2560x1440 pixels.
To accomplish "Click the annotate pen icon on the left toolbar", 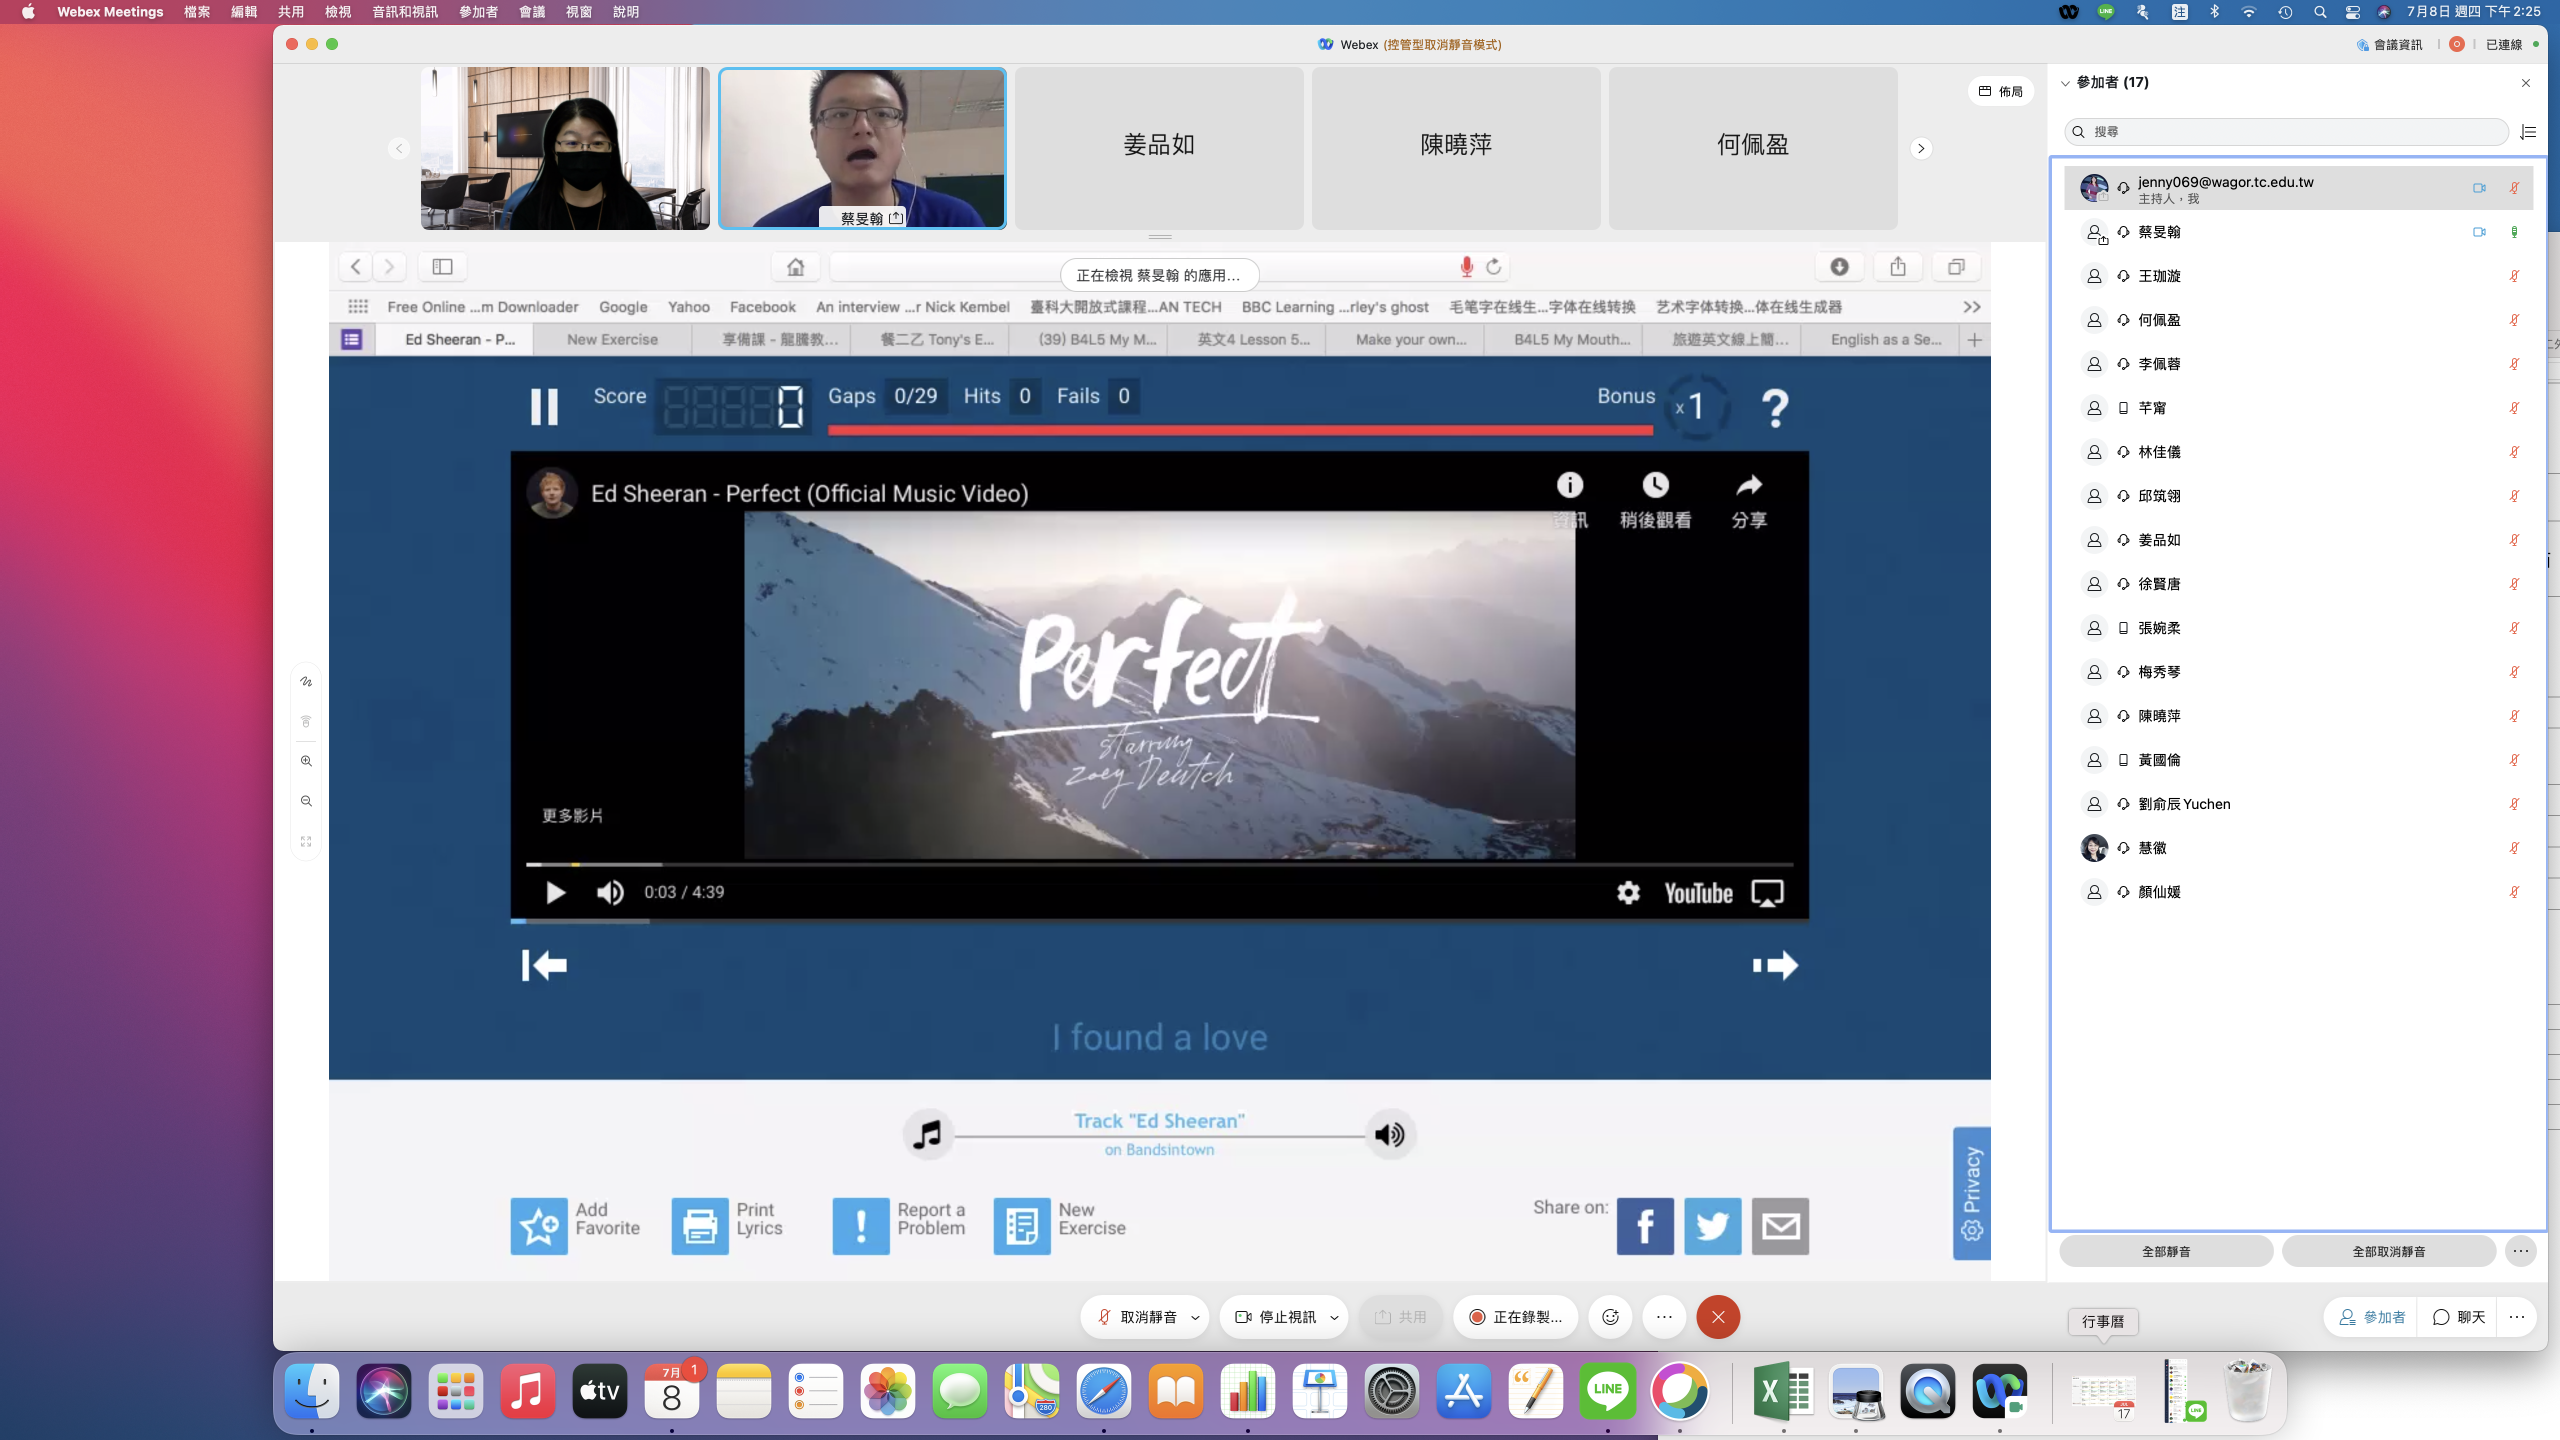I will click(x=306, y=682).
